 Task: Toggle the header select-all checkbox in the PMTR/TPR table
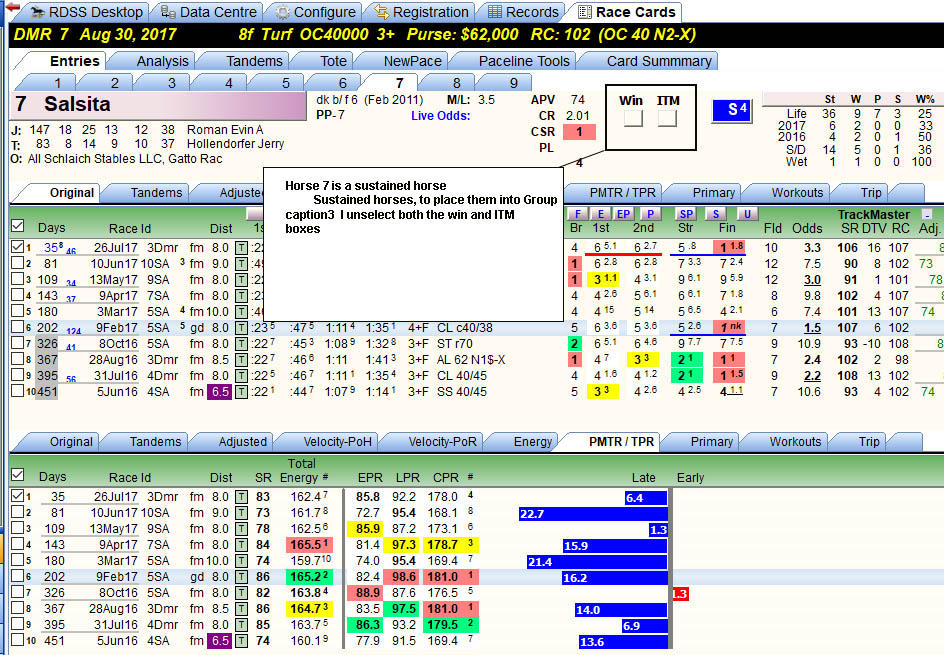pyautogui.click(x=17, y=474)
